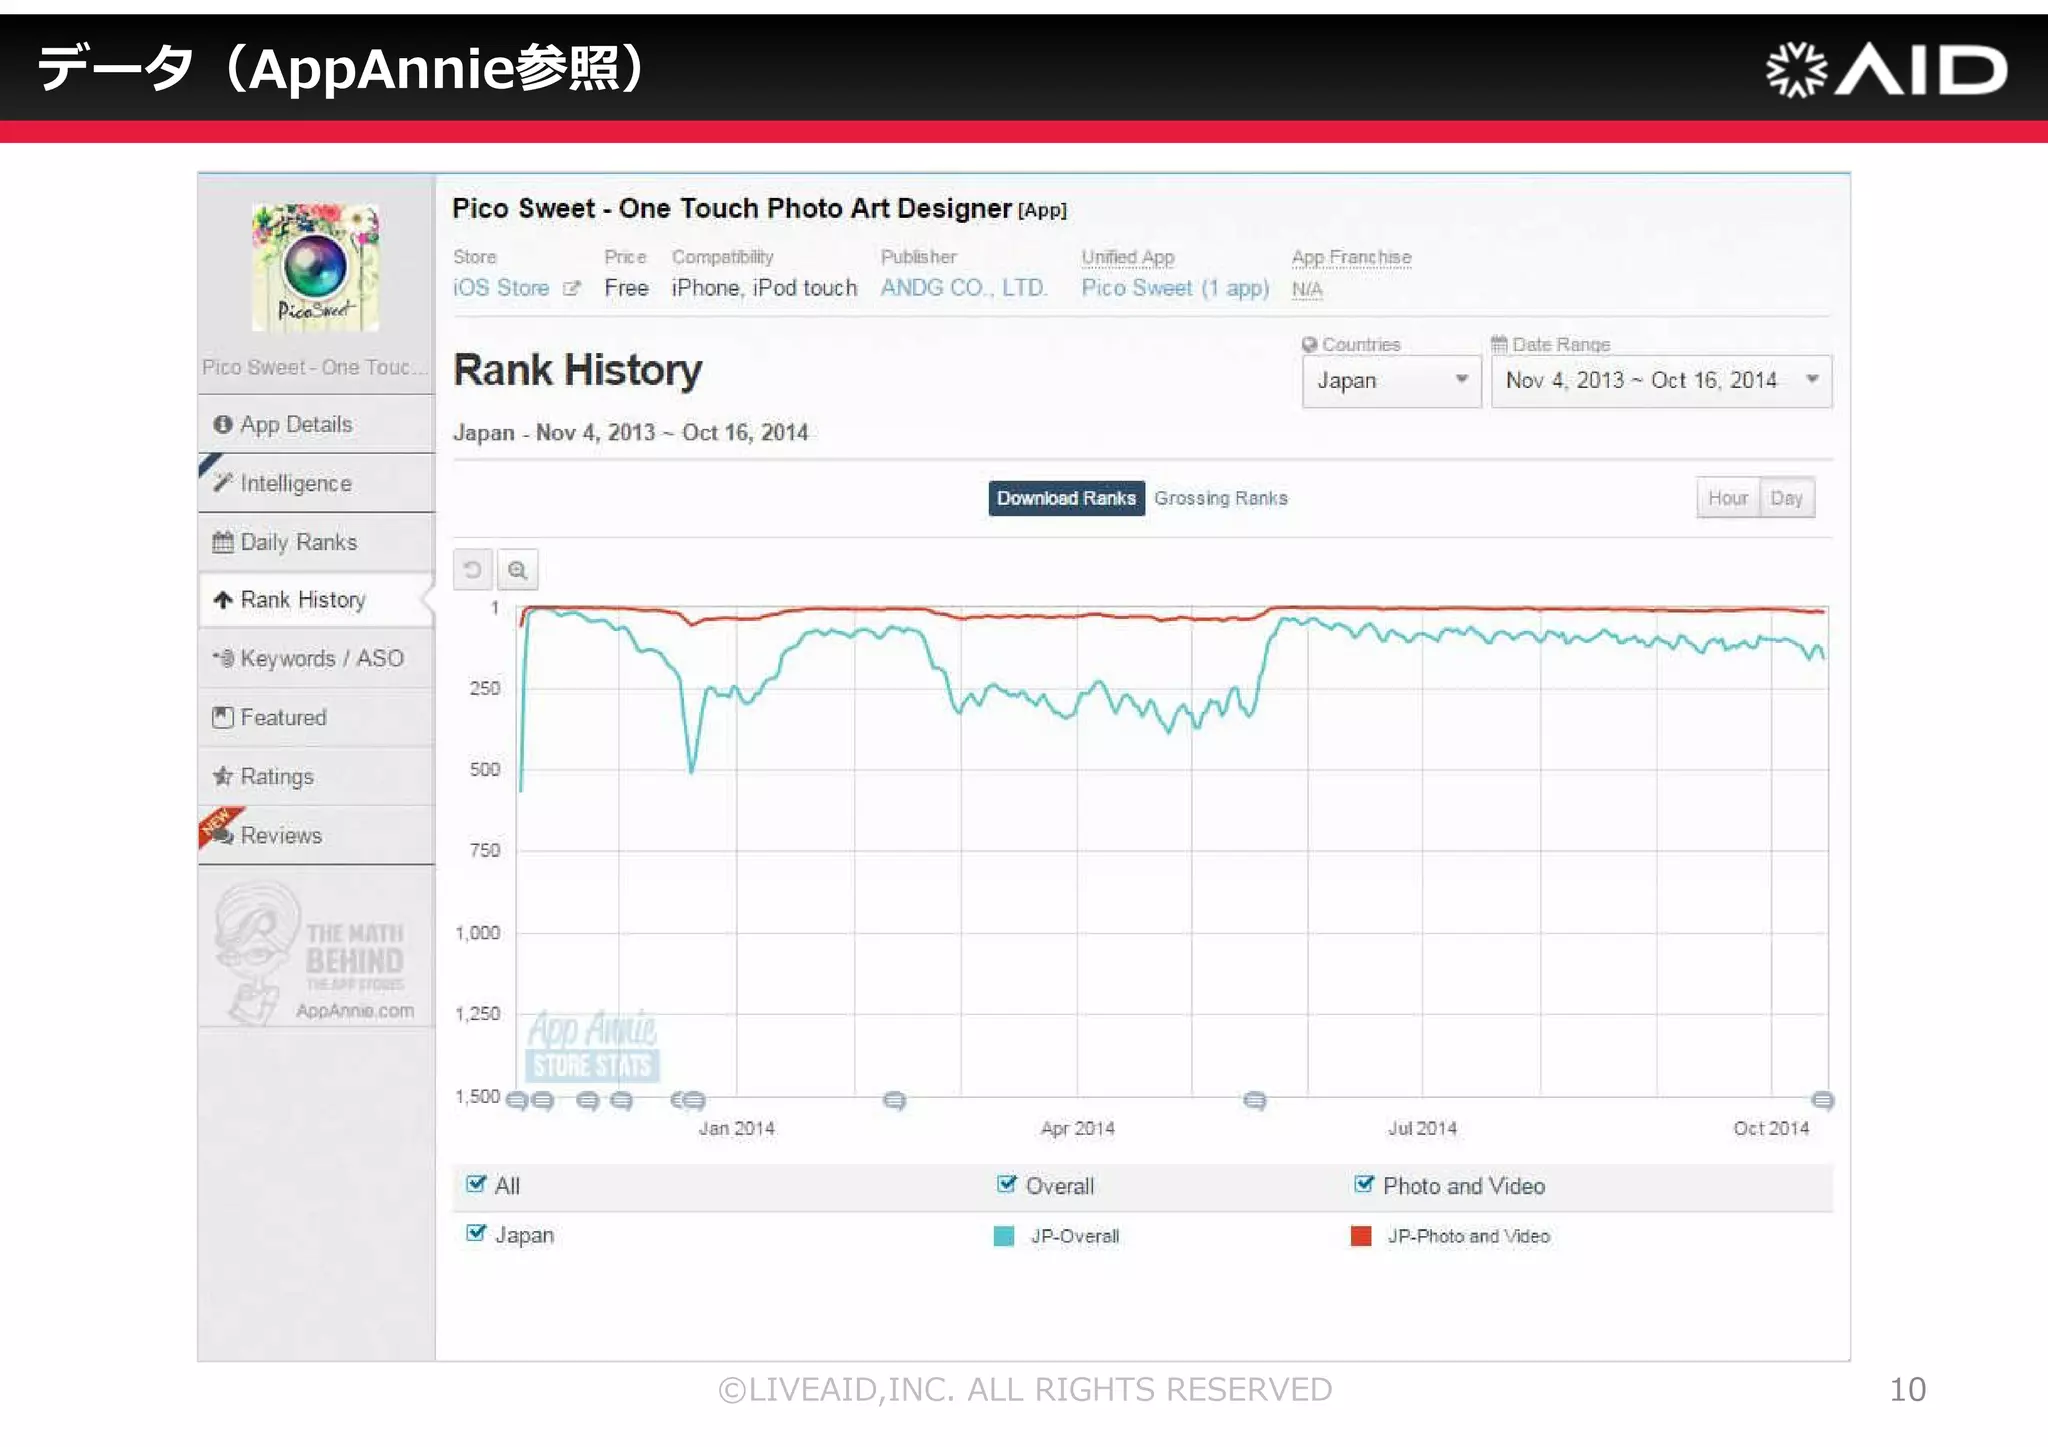The width and height of the screenshot is (2048, 1447).
Task: Click the external link icon beside iOS Store
Action: [x=572, y=289]
